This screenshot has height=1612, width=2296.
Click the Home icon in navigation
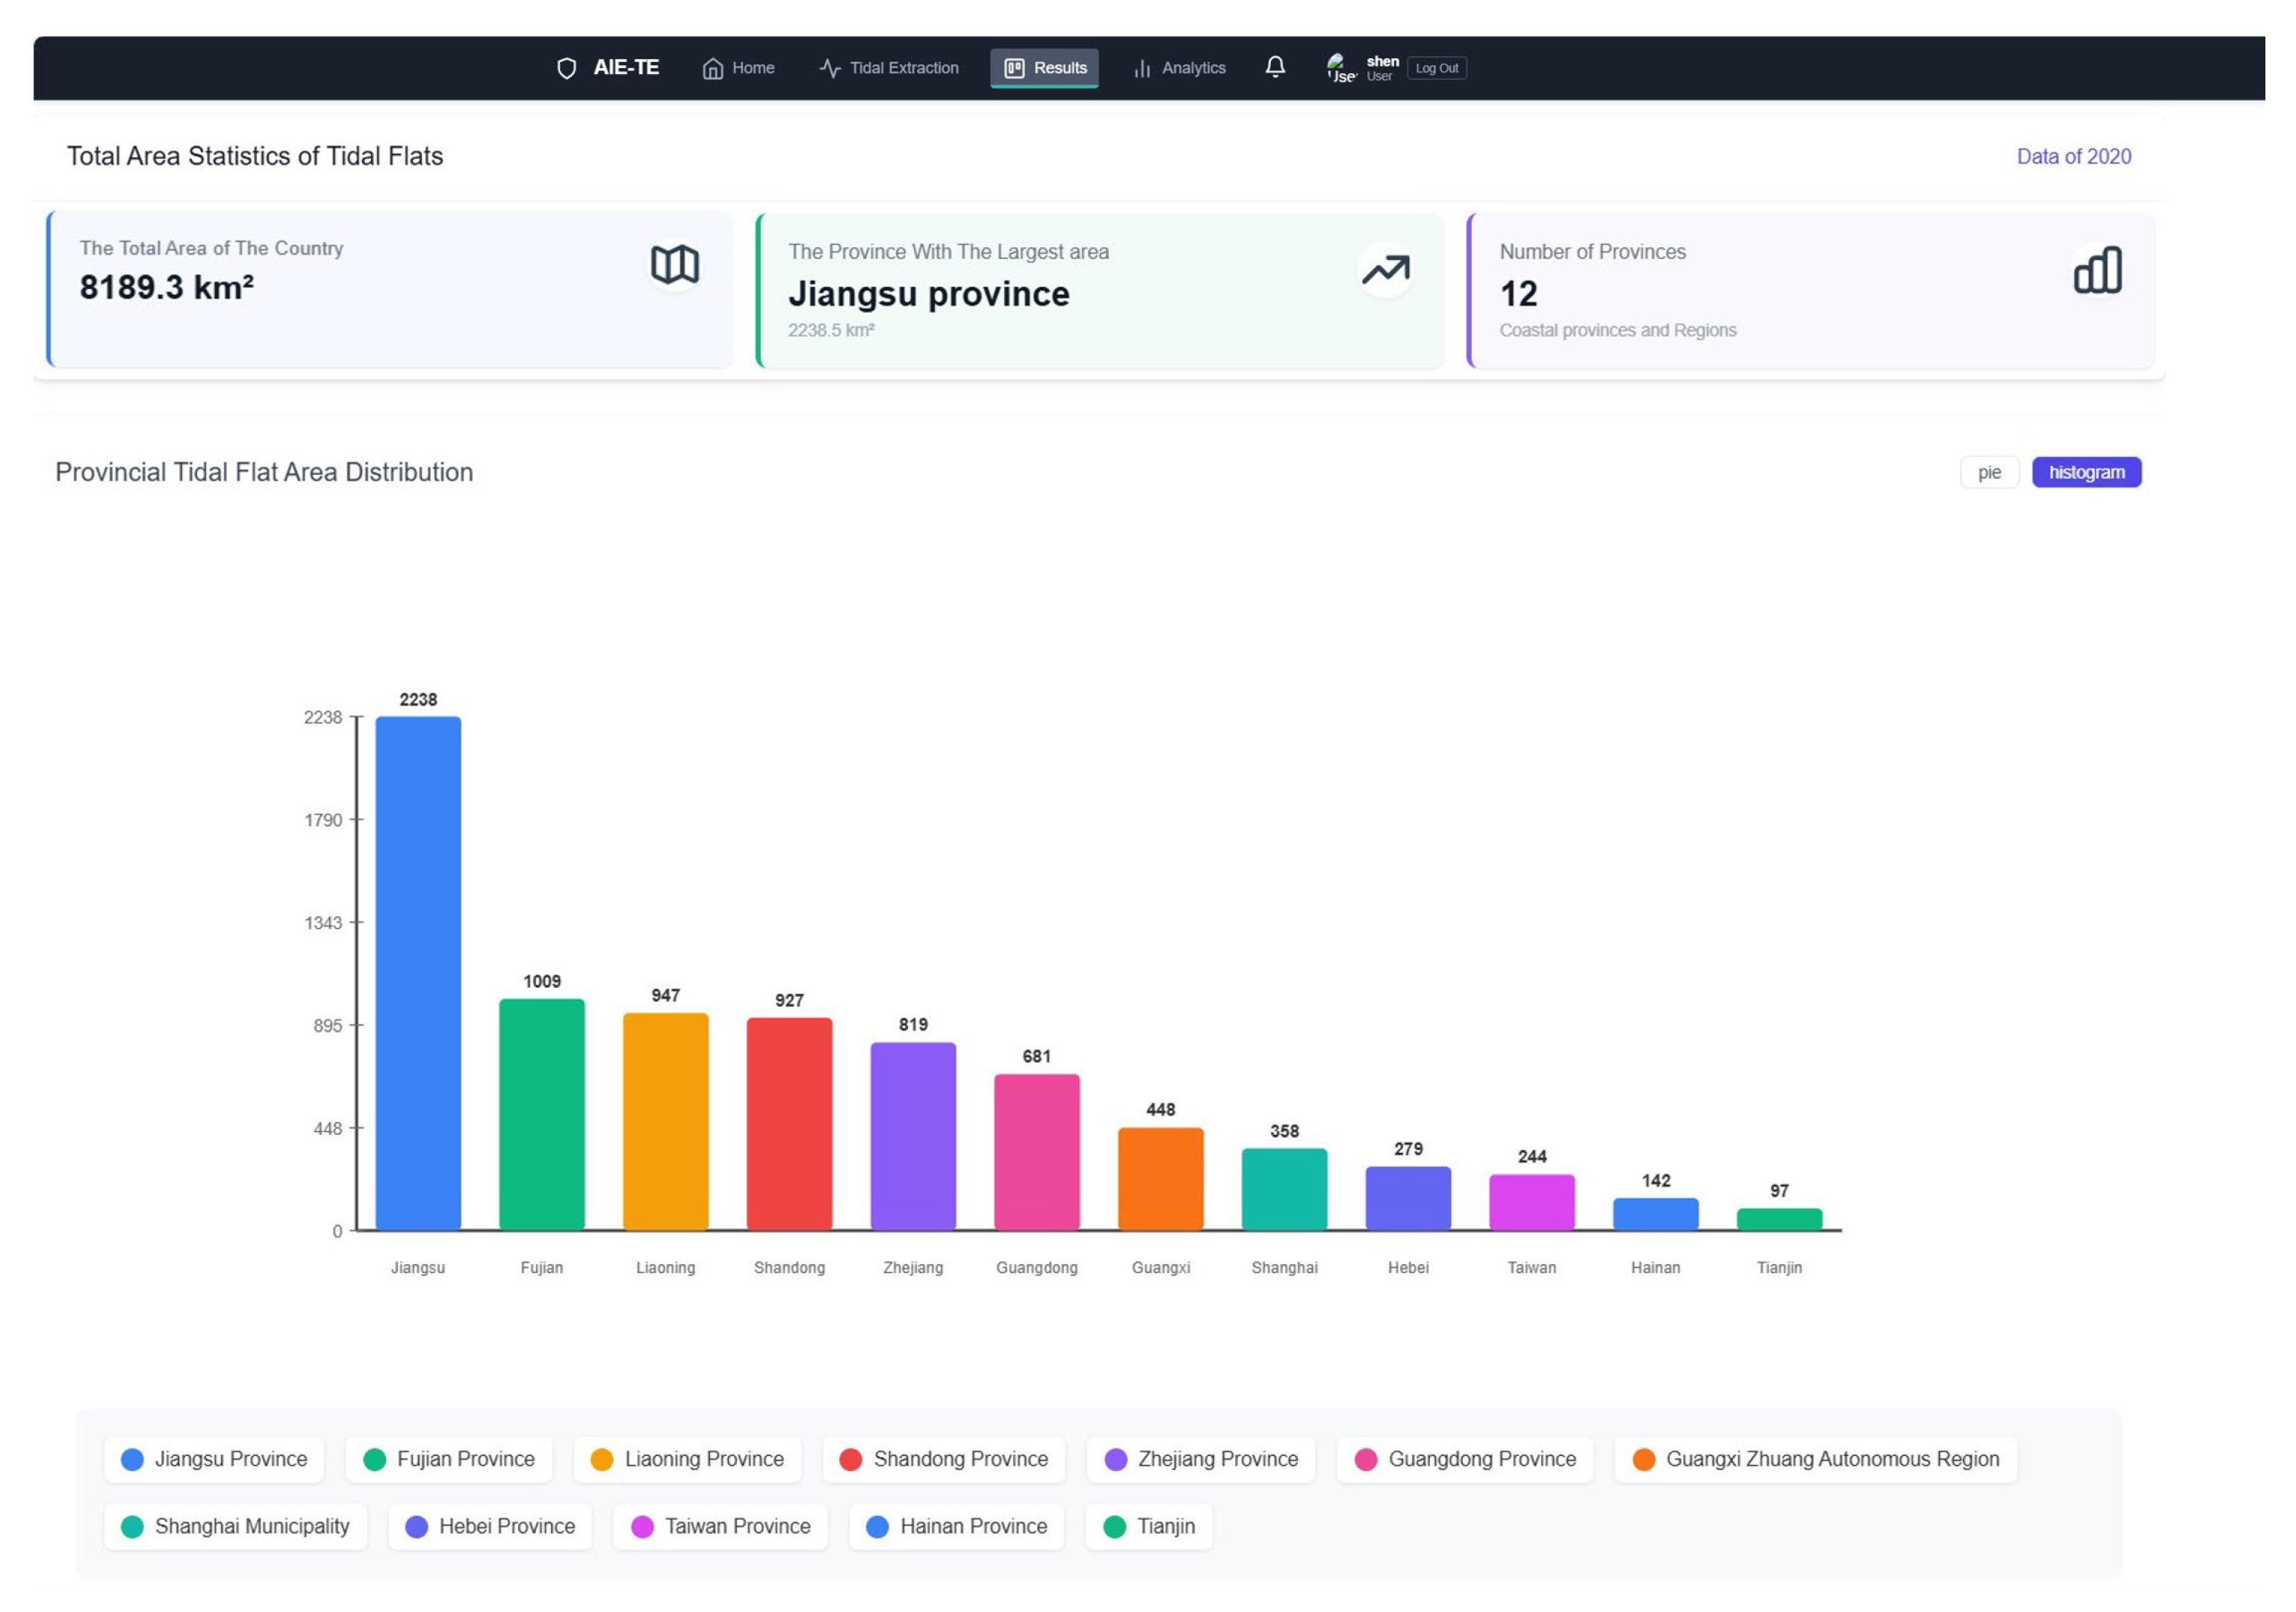pos(712,68)
